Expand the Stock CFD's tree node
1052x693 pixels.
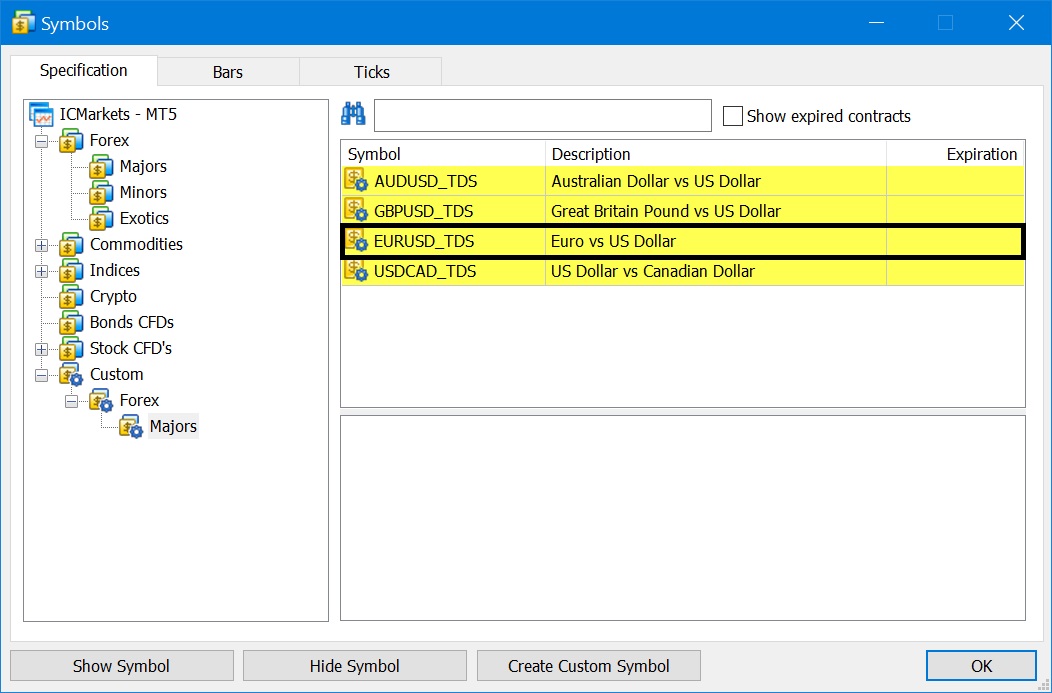point(42,350)
